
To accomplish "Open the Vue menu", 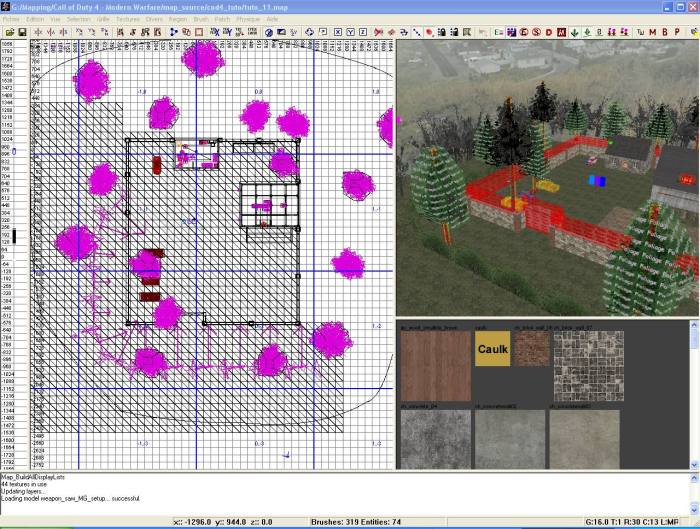I will (x=55, y=19).
